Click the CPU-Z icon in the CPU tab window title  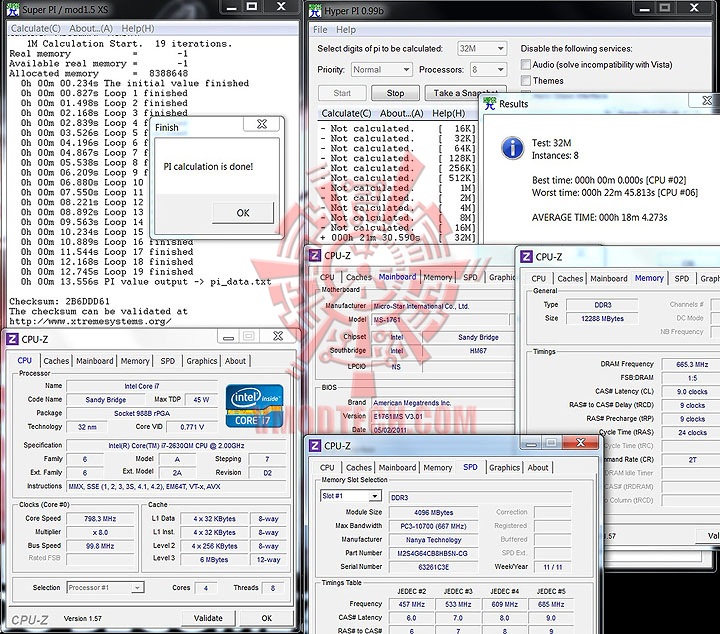click(12, 339)
